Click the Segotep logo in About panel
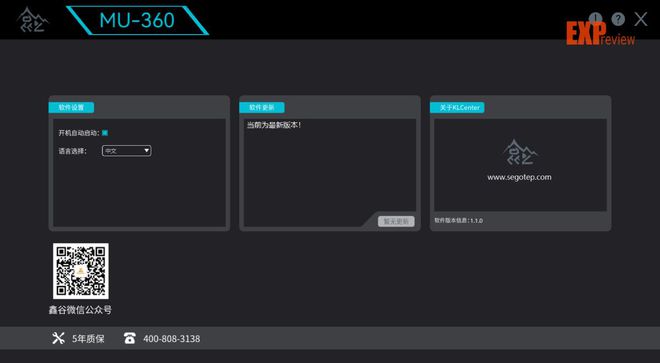The height and width of the screenshot is (363, 660). [x=520, y=152]
